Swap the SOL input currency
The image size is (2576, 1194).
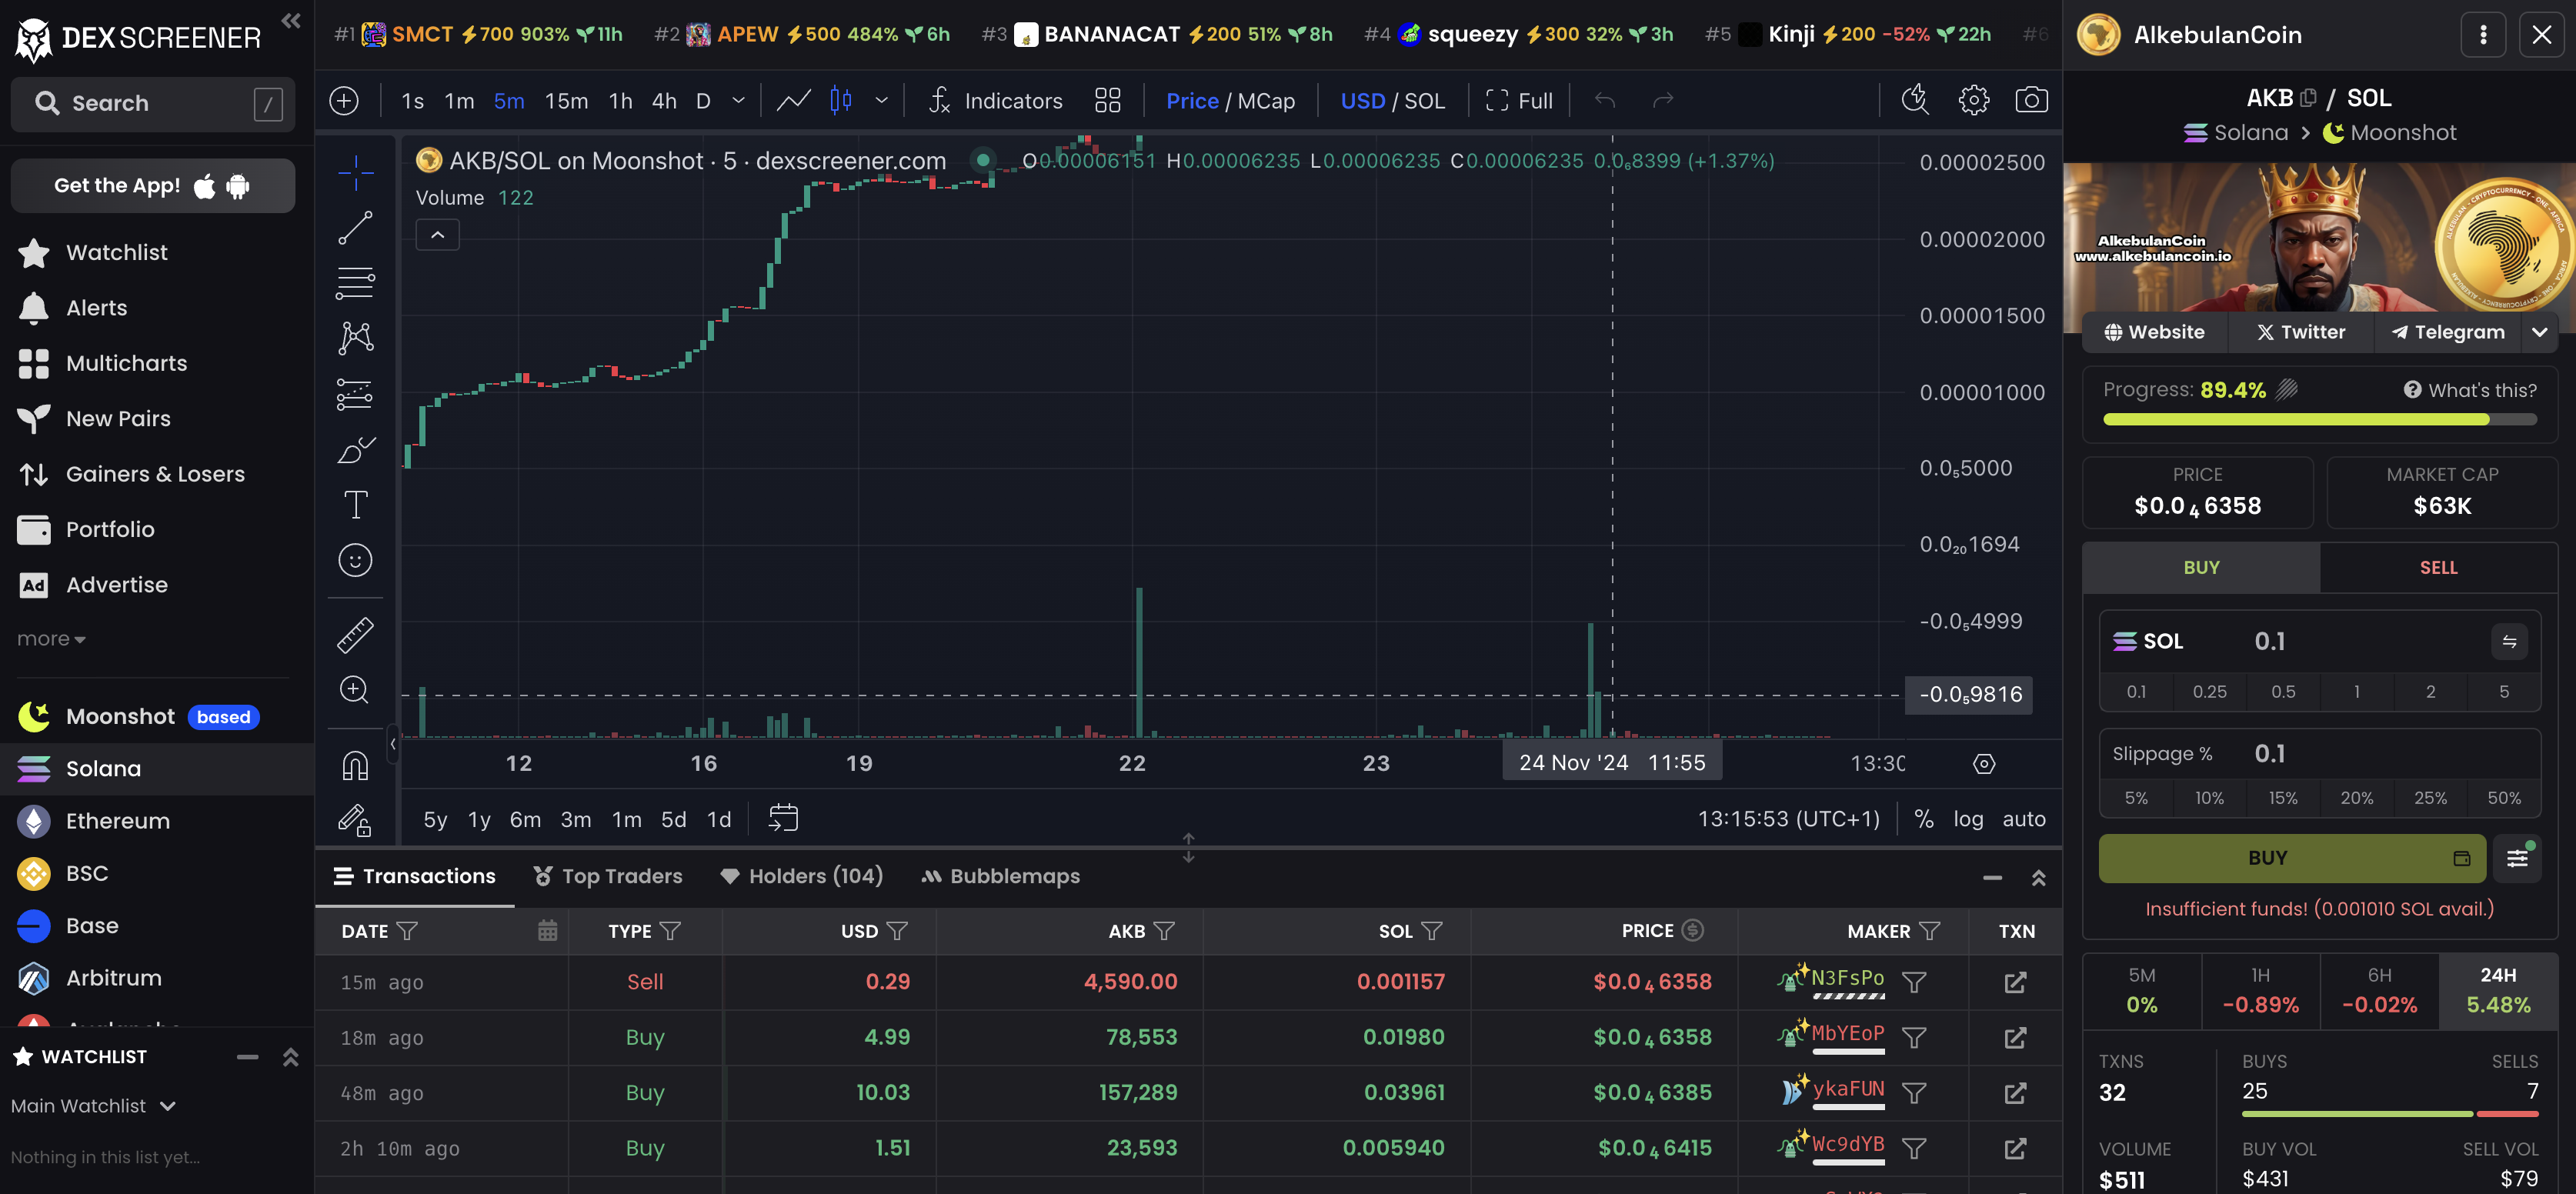click(2509, 641)
